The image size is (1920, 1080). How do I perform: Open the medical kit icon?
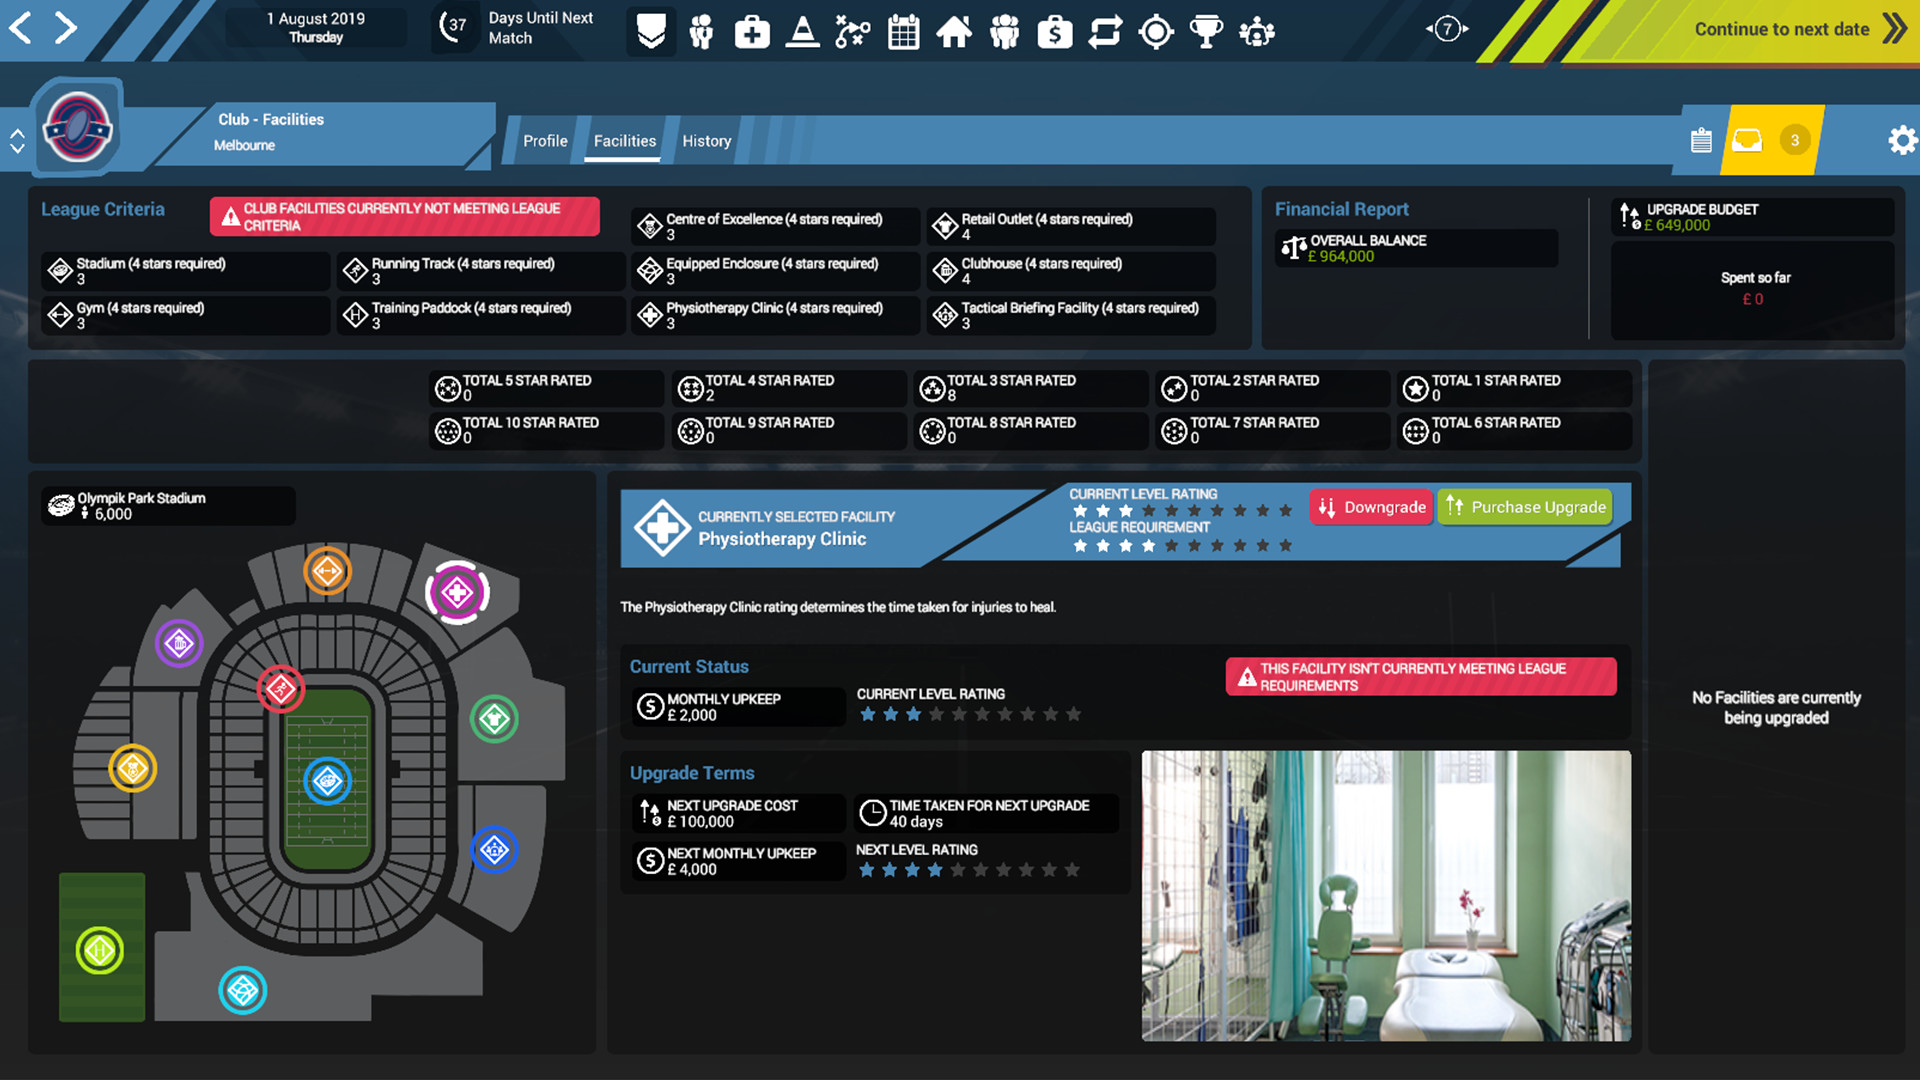point(751,31)
